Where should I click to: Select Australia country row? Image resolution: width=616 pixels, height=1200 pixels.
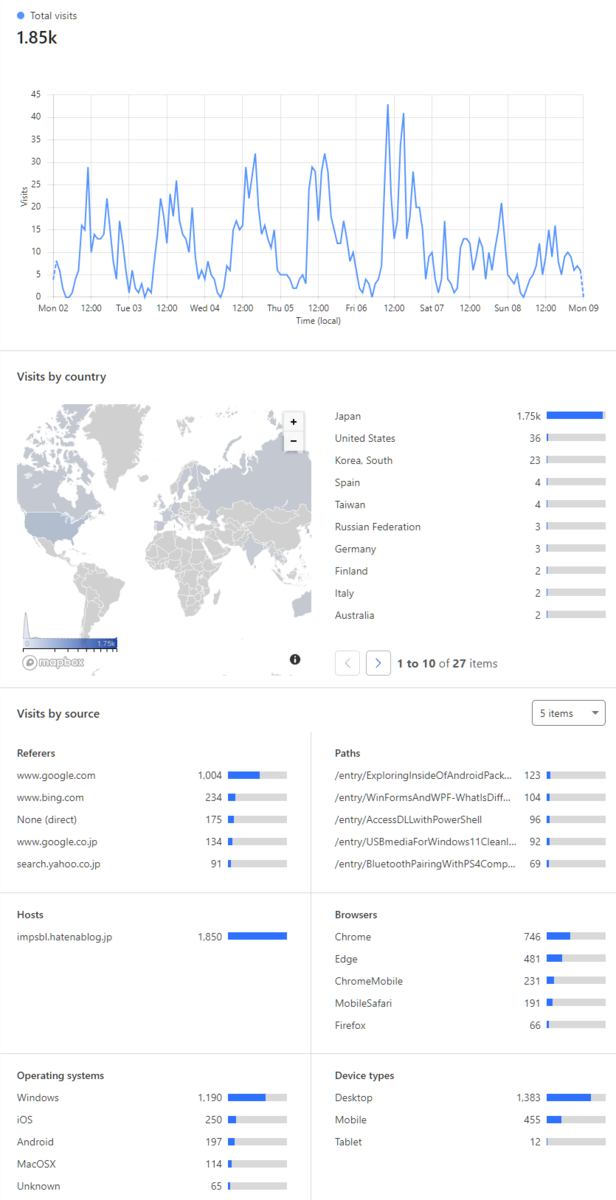pyautogui.click(x=470, y=615)
